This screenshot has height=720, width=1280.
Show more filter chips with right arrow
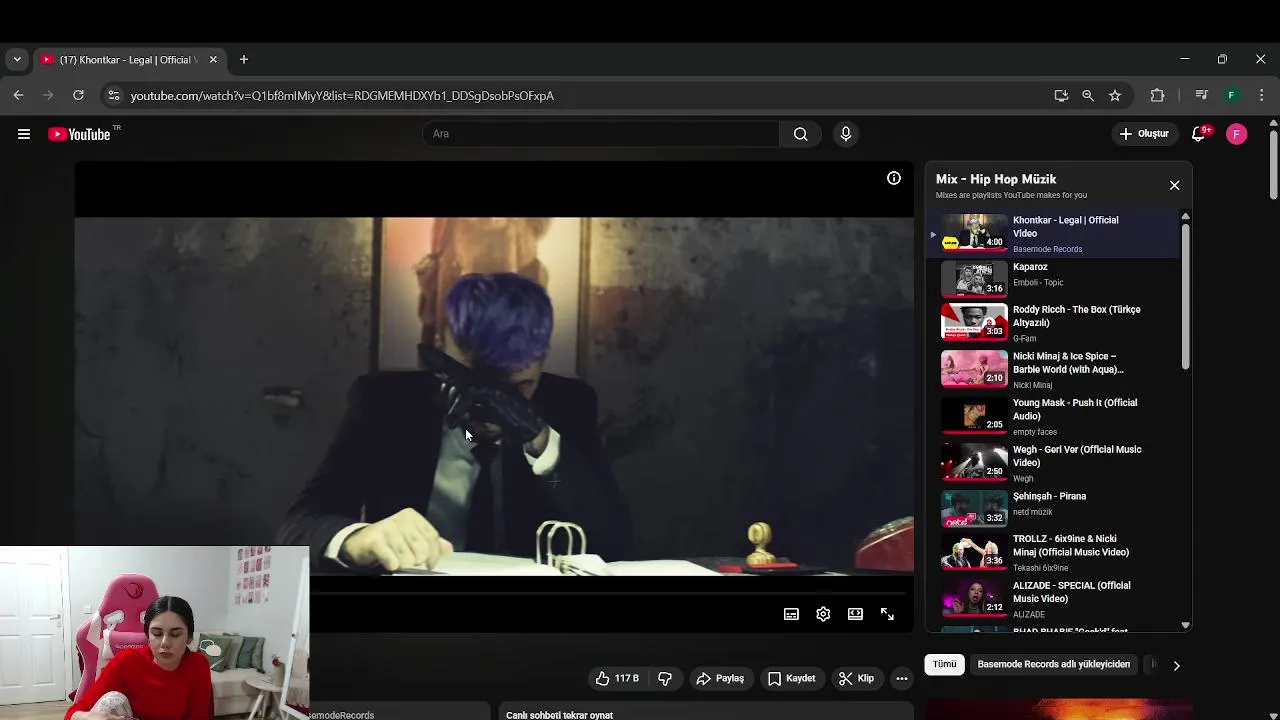pos(1176,665)
